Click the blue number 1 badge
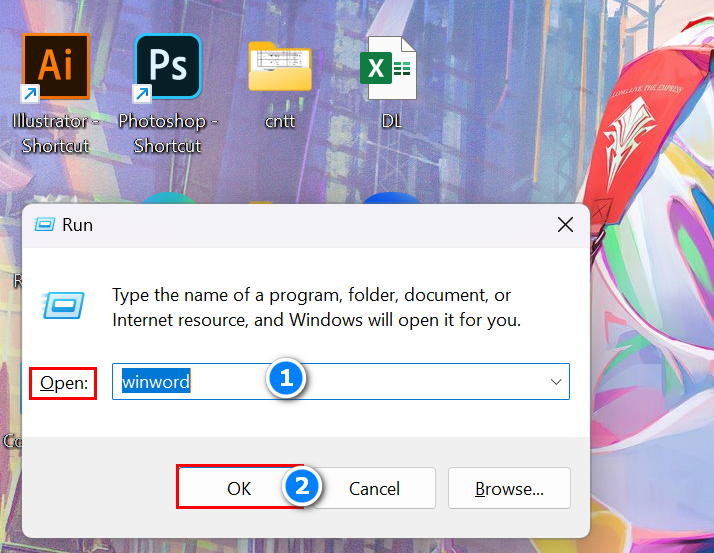Image resolution: width=714 pixels, height=553 pixels. pos(286,378)
